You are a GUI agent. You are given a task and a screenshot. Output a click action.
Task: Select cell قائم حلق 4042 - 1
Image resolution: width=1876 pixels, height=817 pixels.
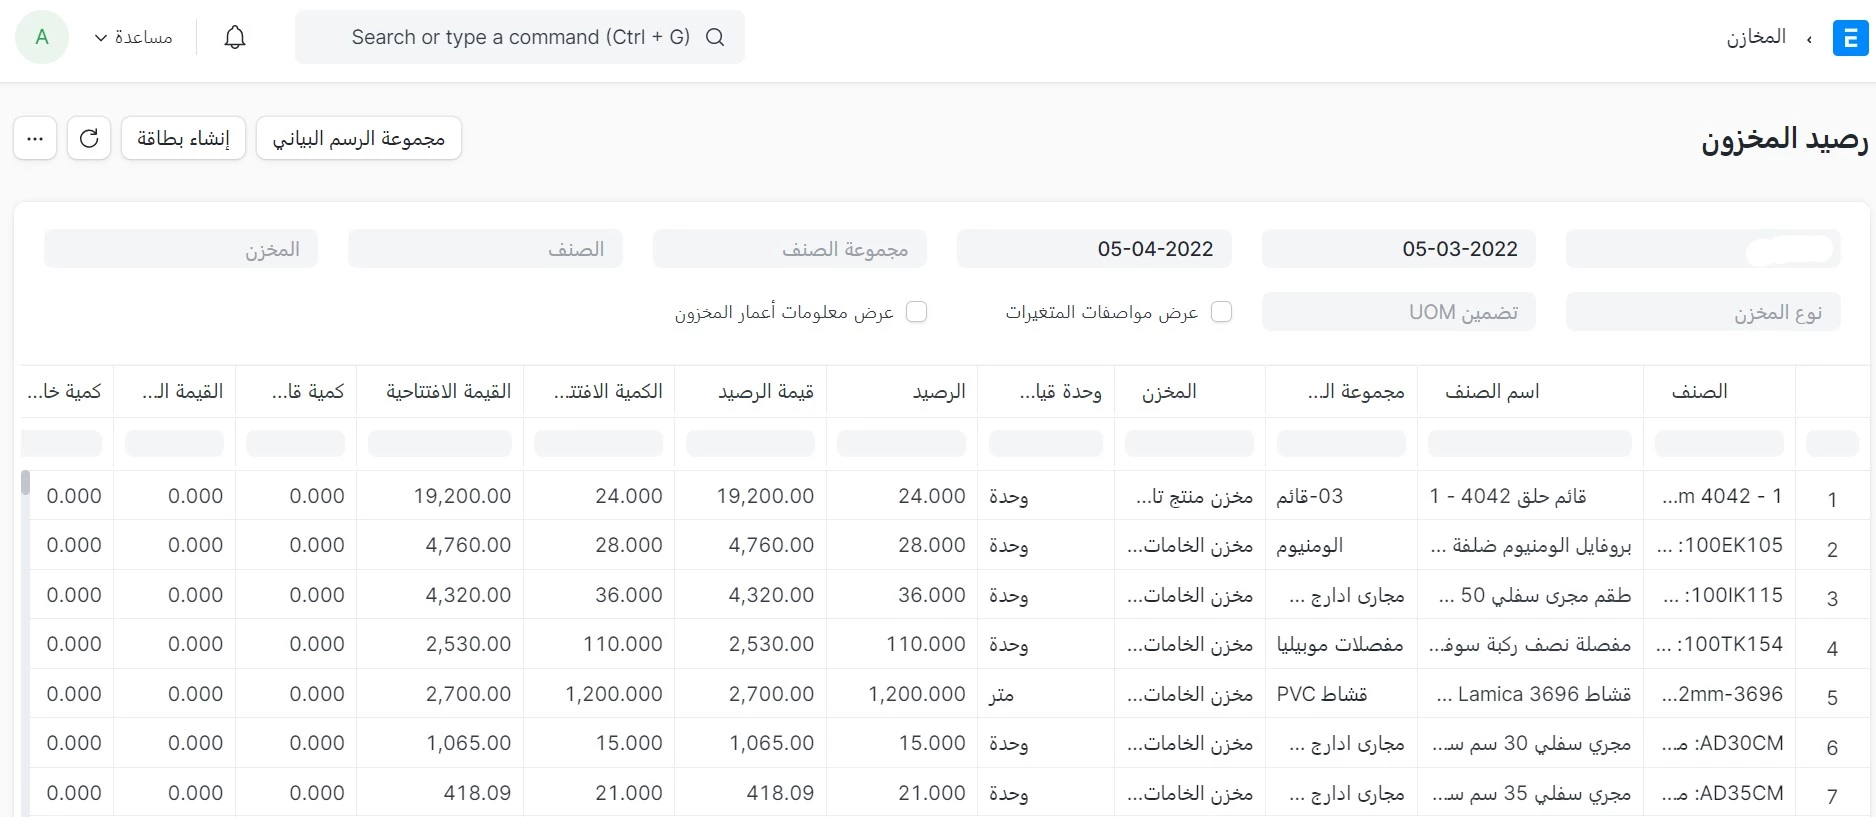pos(1530,496)
